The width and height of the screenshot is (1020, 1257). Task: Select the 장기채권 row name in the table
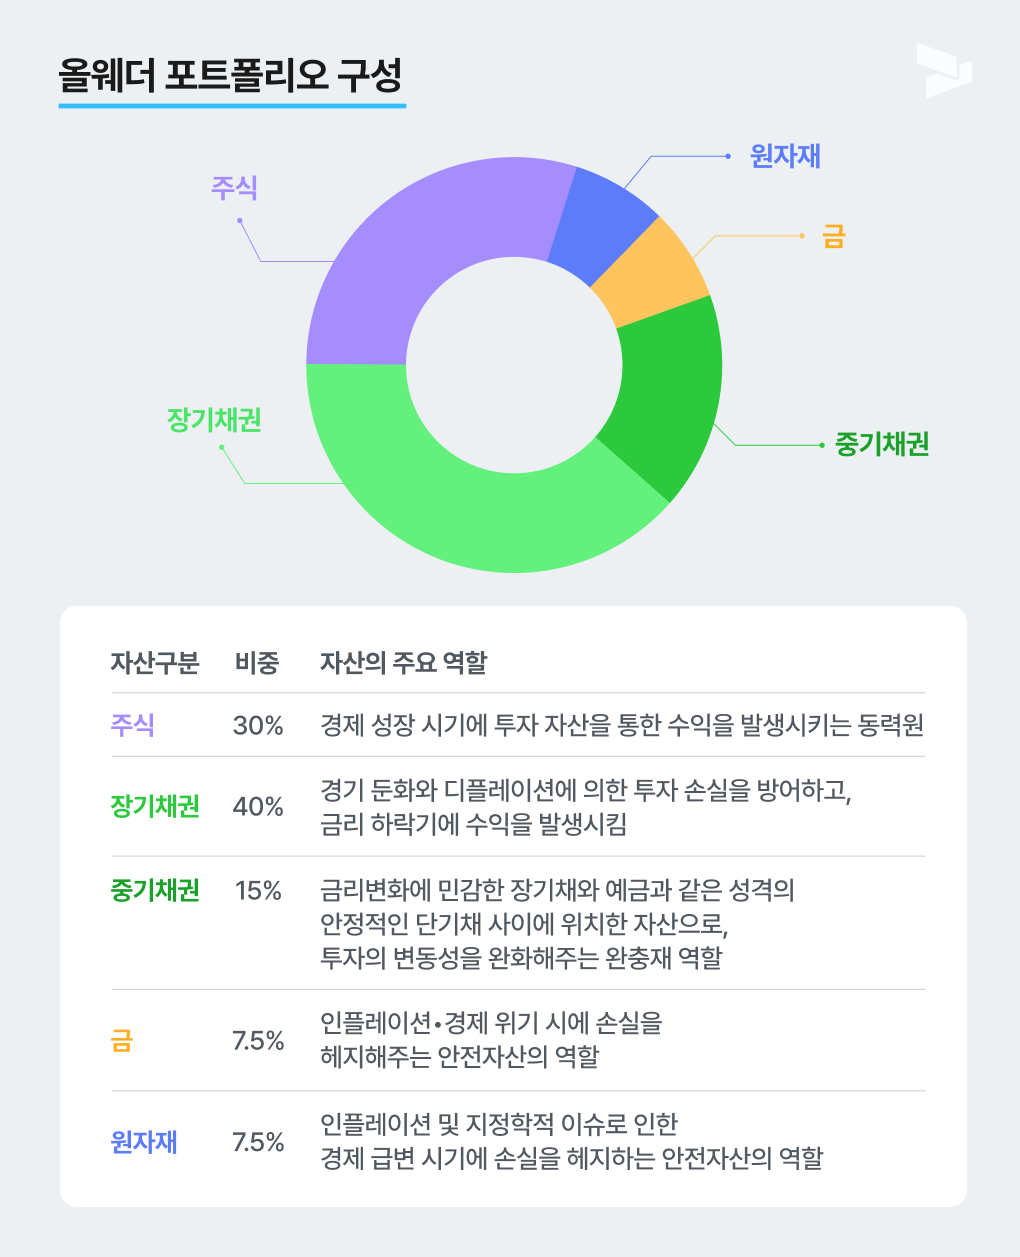(x=155, y=806)
